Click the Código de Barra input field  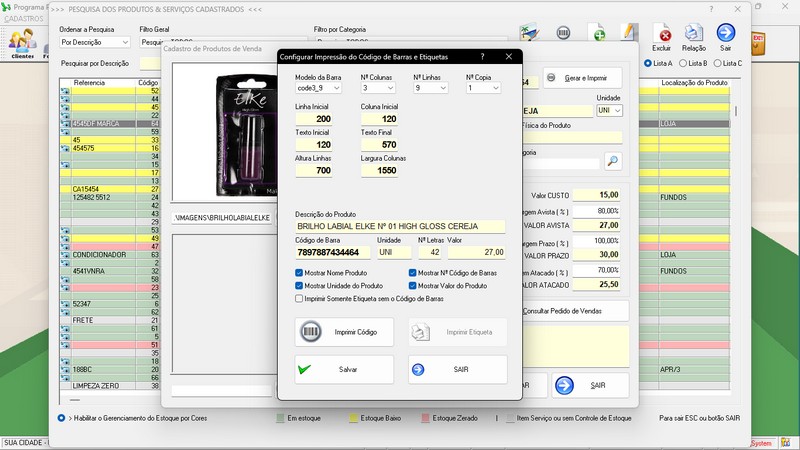point(333,253)
